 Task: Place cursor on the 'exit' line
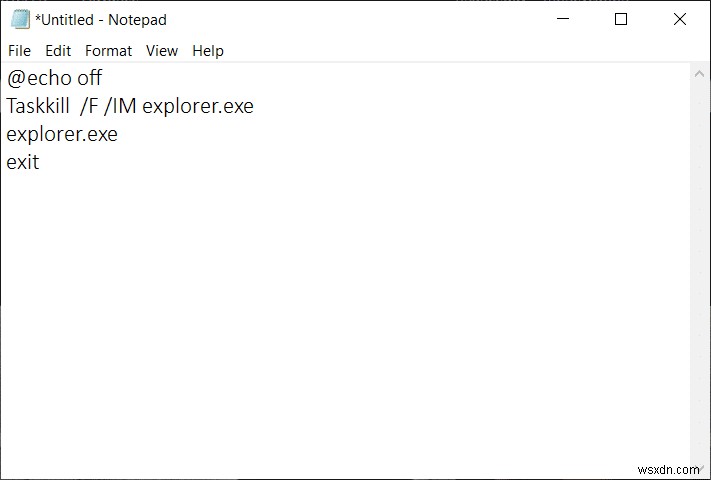coord(23,162)
